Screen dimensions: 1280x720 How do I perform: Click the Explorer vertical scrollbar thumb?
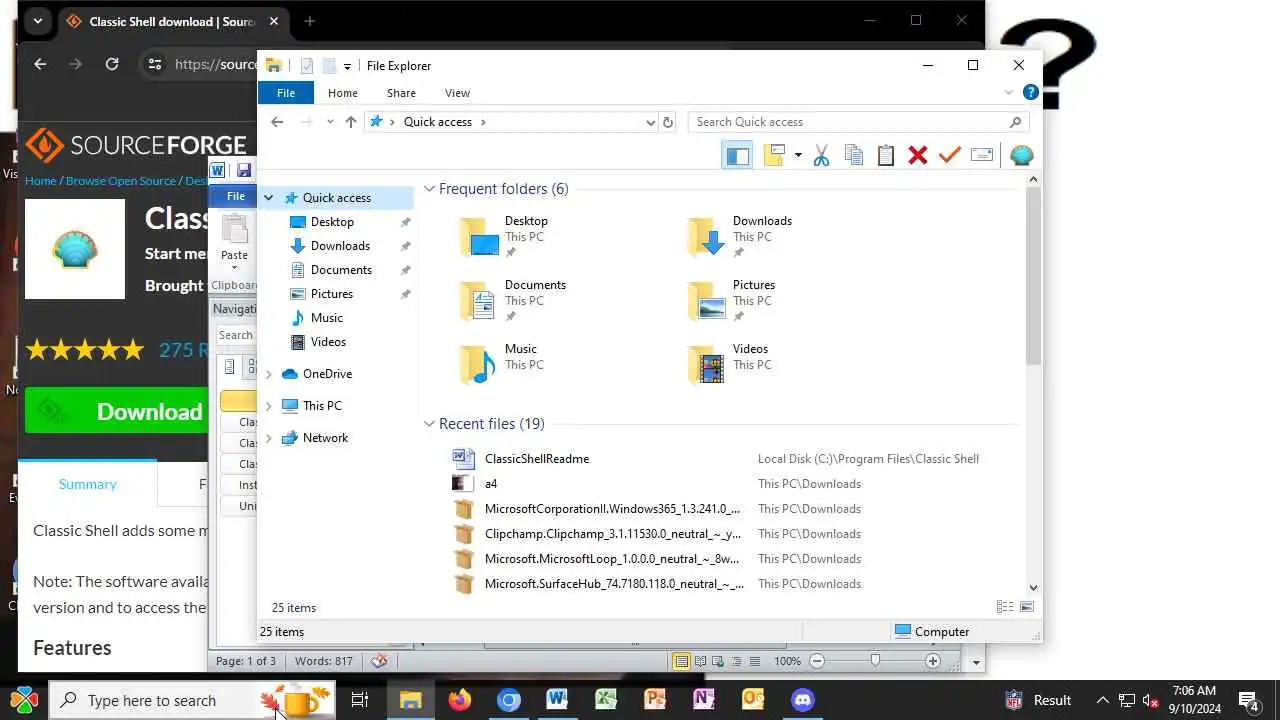point(1033,275)
